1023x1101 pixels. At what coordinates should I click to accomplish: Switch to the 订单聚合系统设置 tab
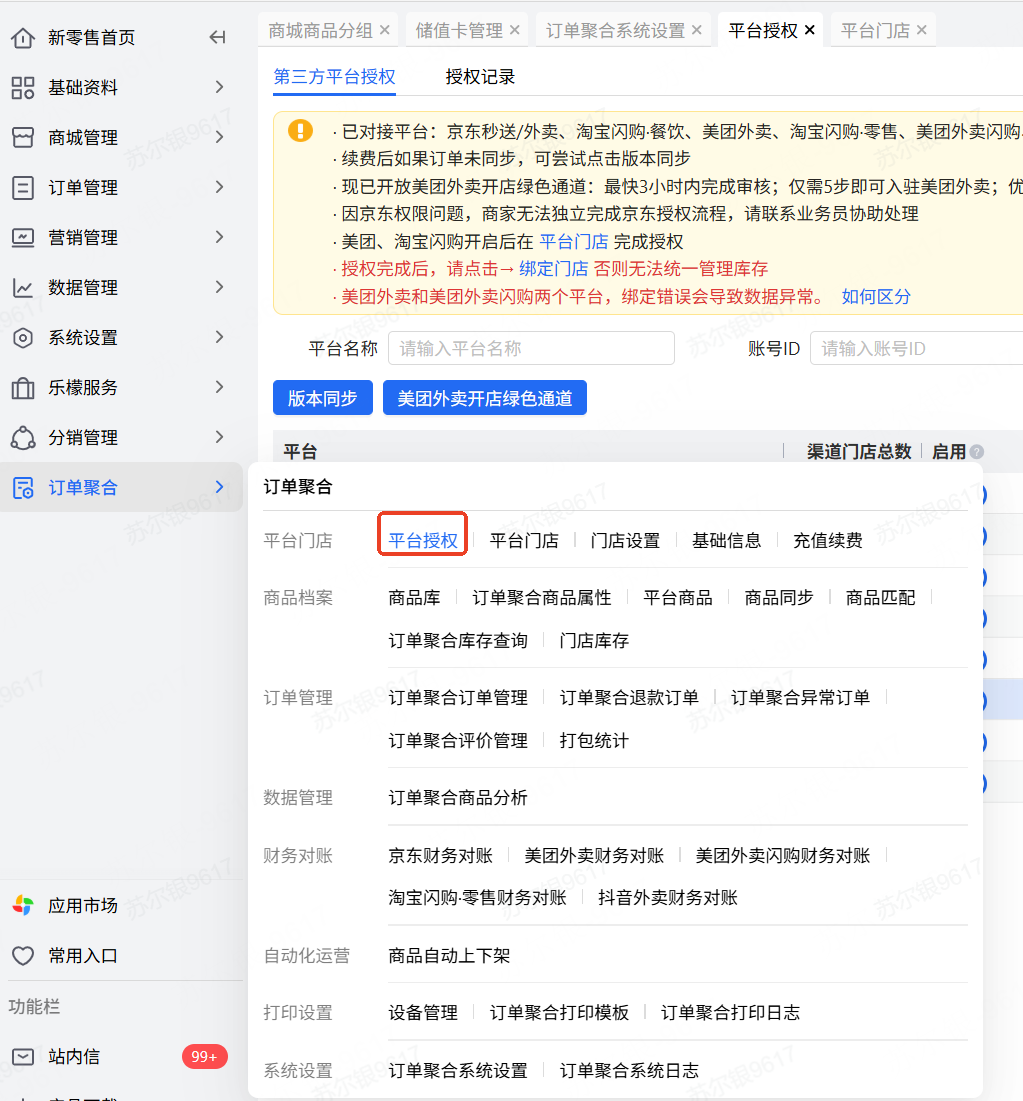pyautogui.click(x=615, y=31)
